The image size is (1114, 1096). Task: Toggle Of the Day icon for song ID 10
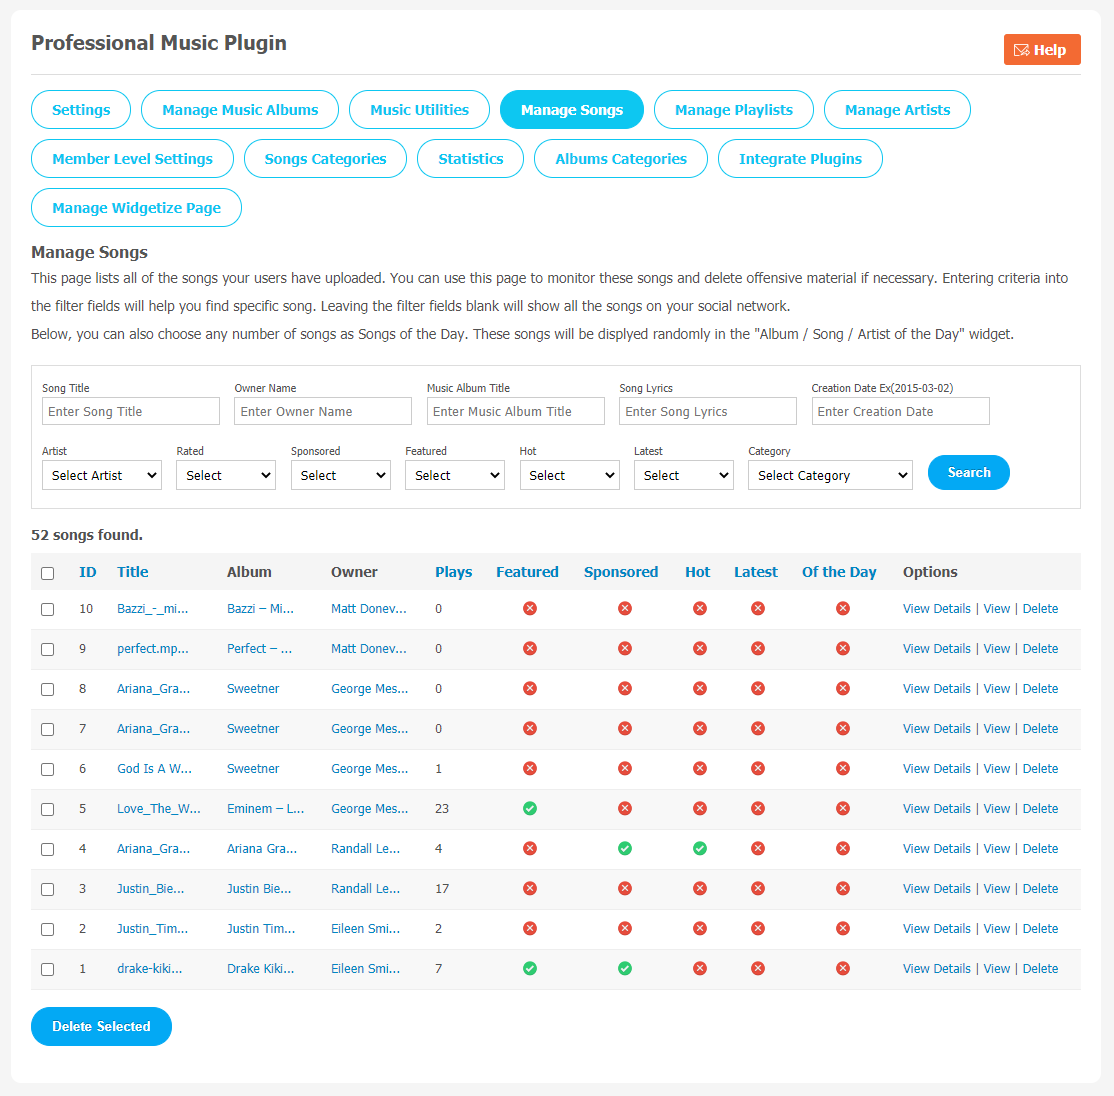[x=843, y=608]
